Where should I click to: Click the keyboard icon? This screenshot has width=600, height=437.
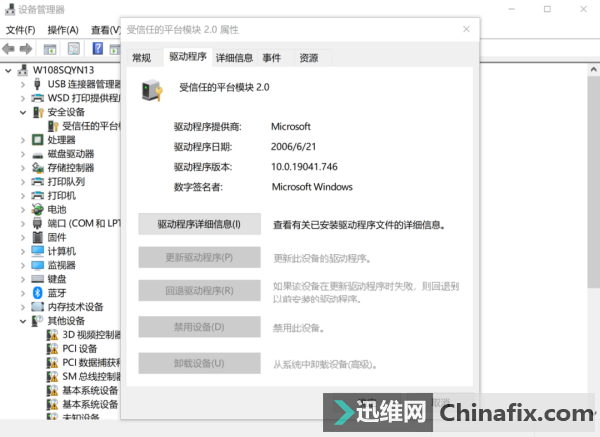coord(38,279)
